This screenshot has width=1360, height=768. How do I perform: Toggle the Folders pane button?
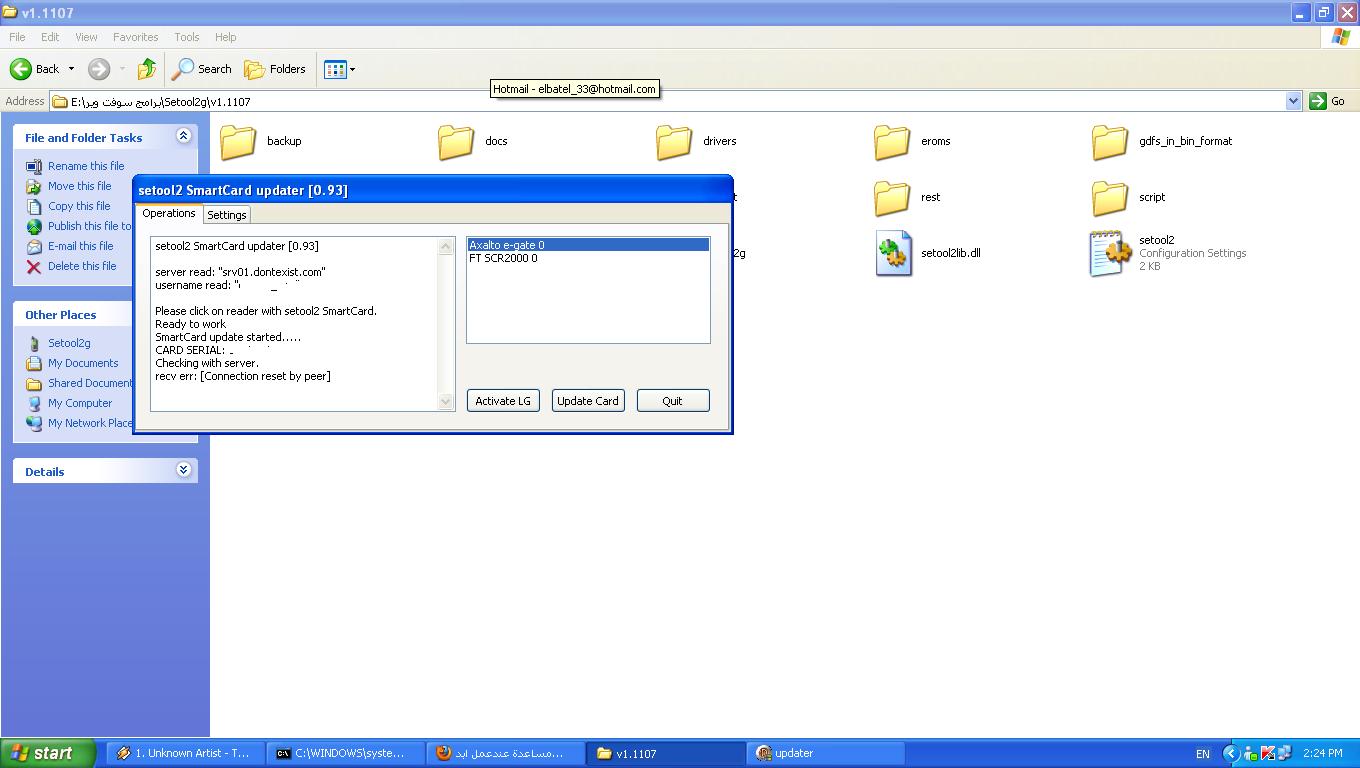(x=276, y=69)
